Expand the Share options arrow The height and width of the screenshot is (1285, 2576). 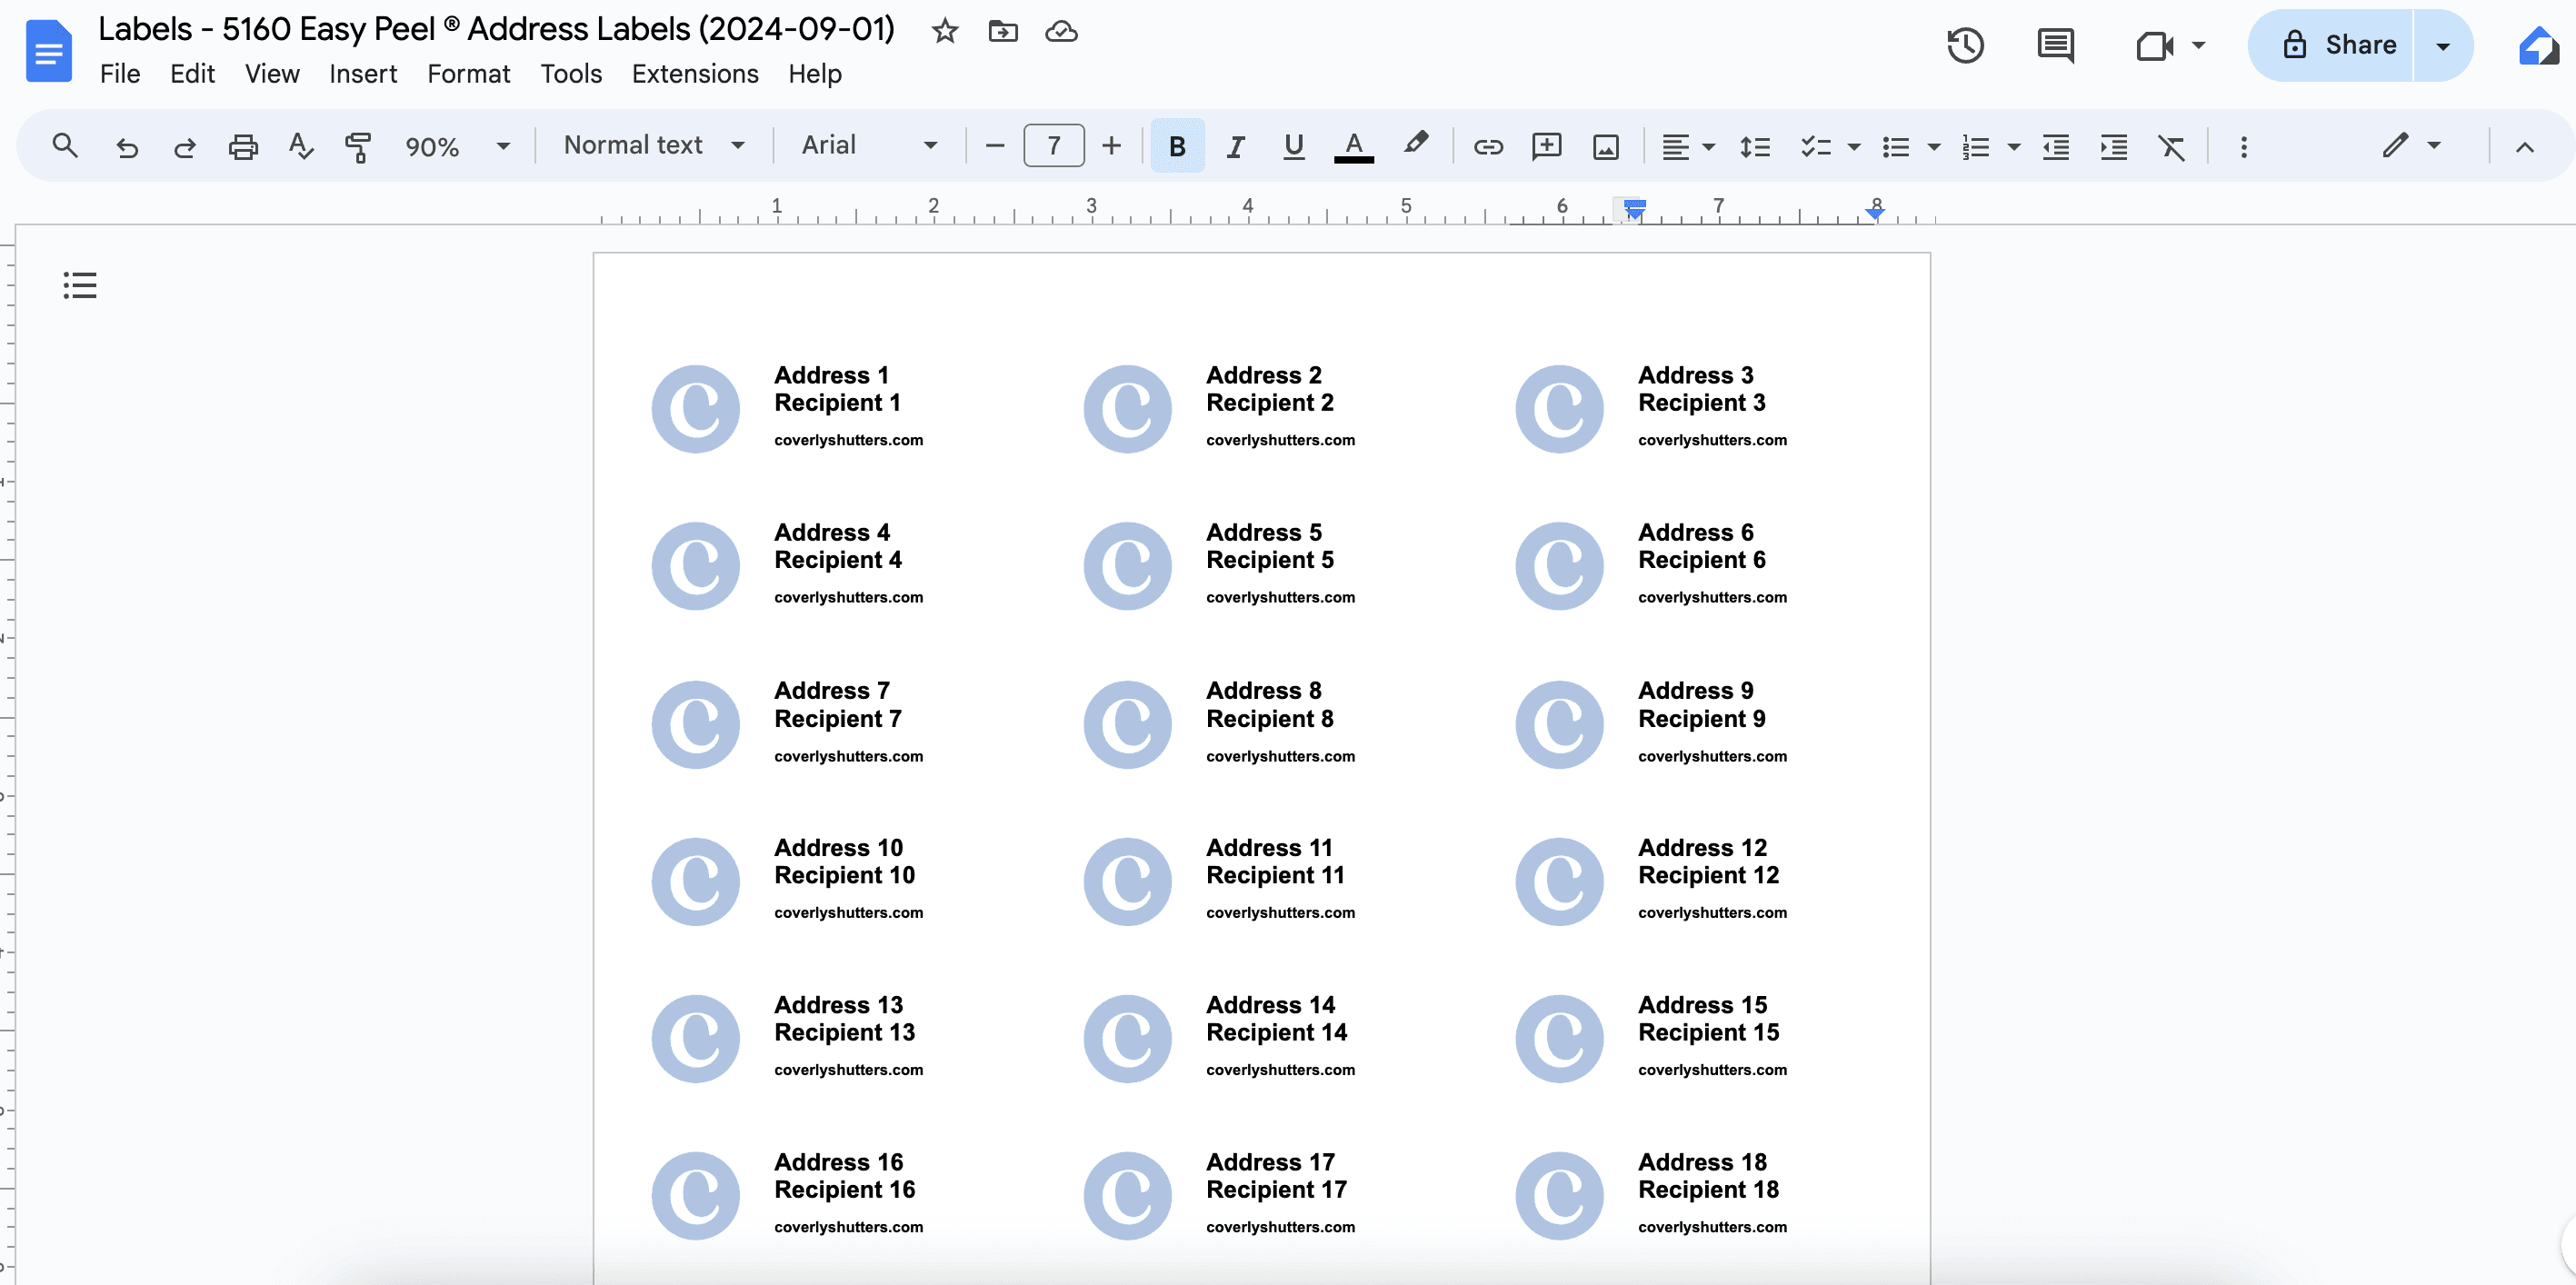coord(2442,45)
